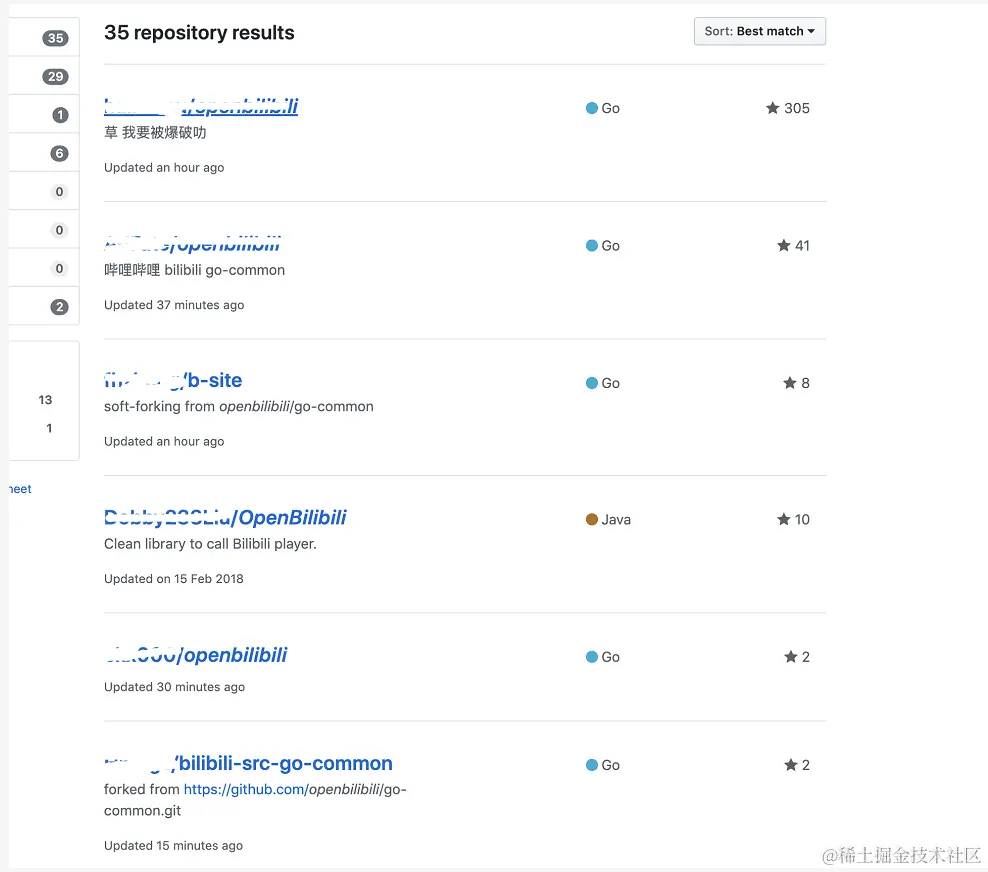This screenshot has height=872, width=988.
Task: Click the Java language dot on OpenBilibili
Action: [589, 519]
